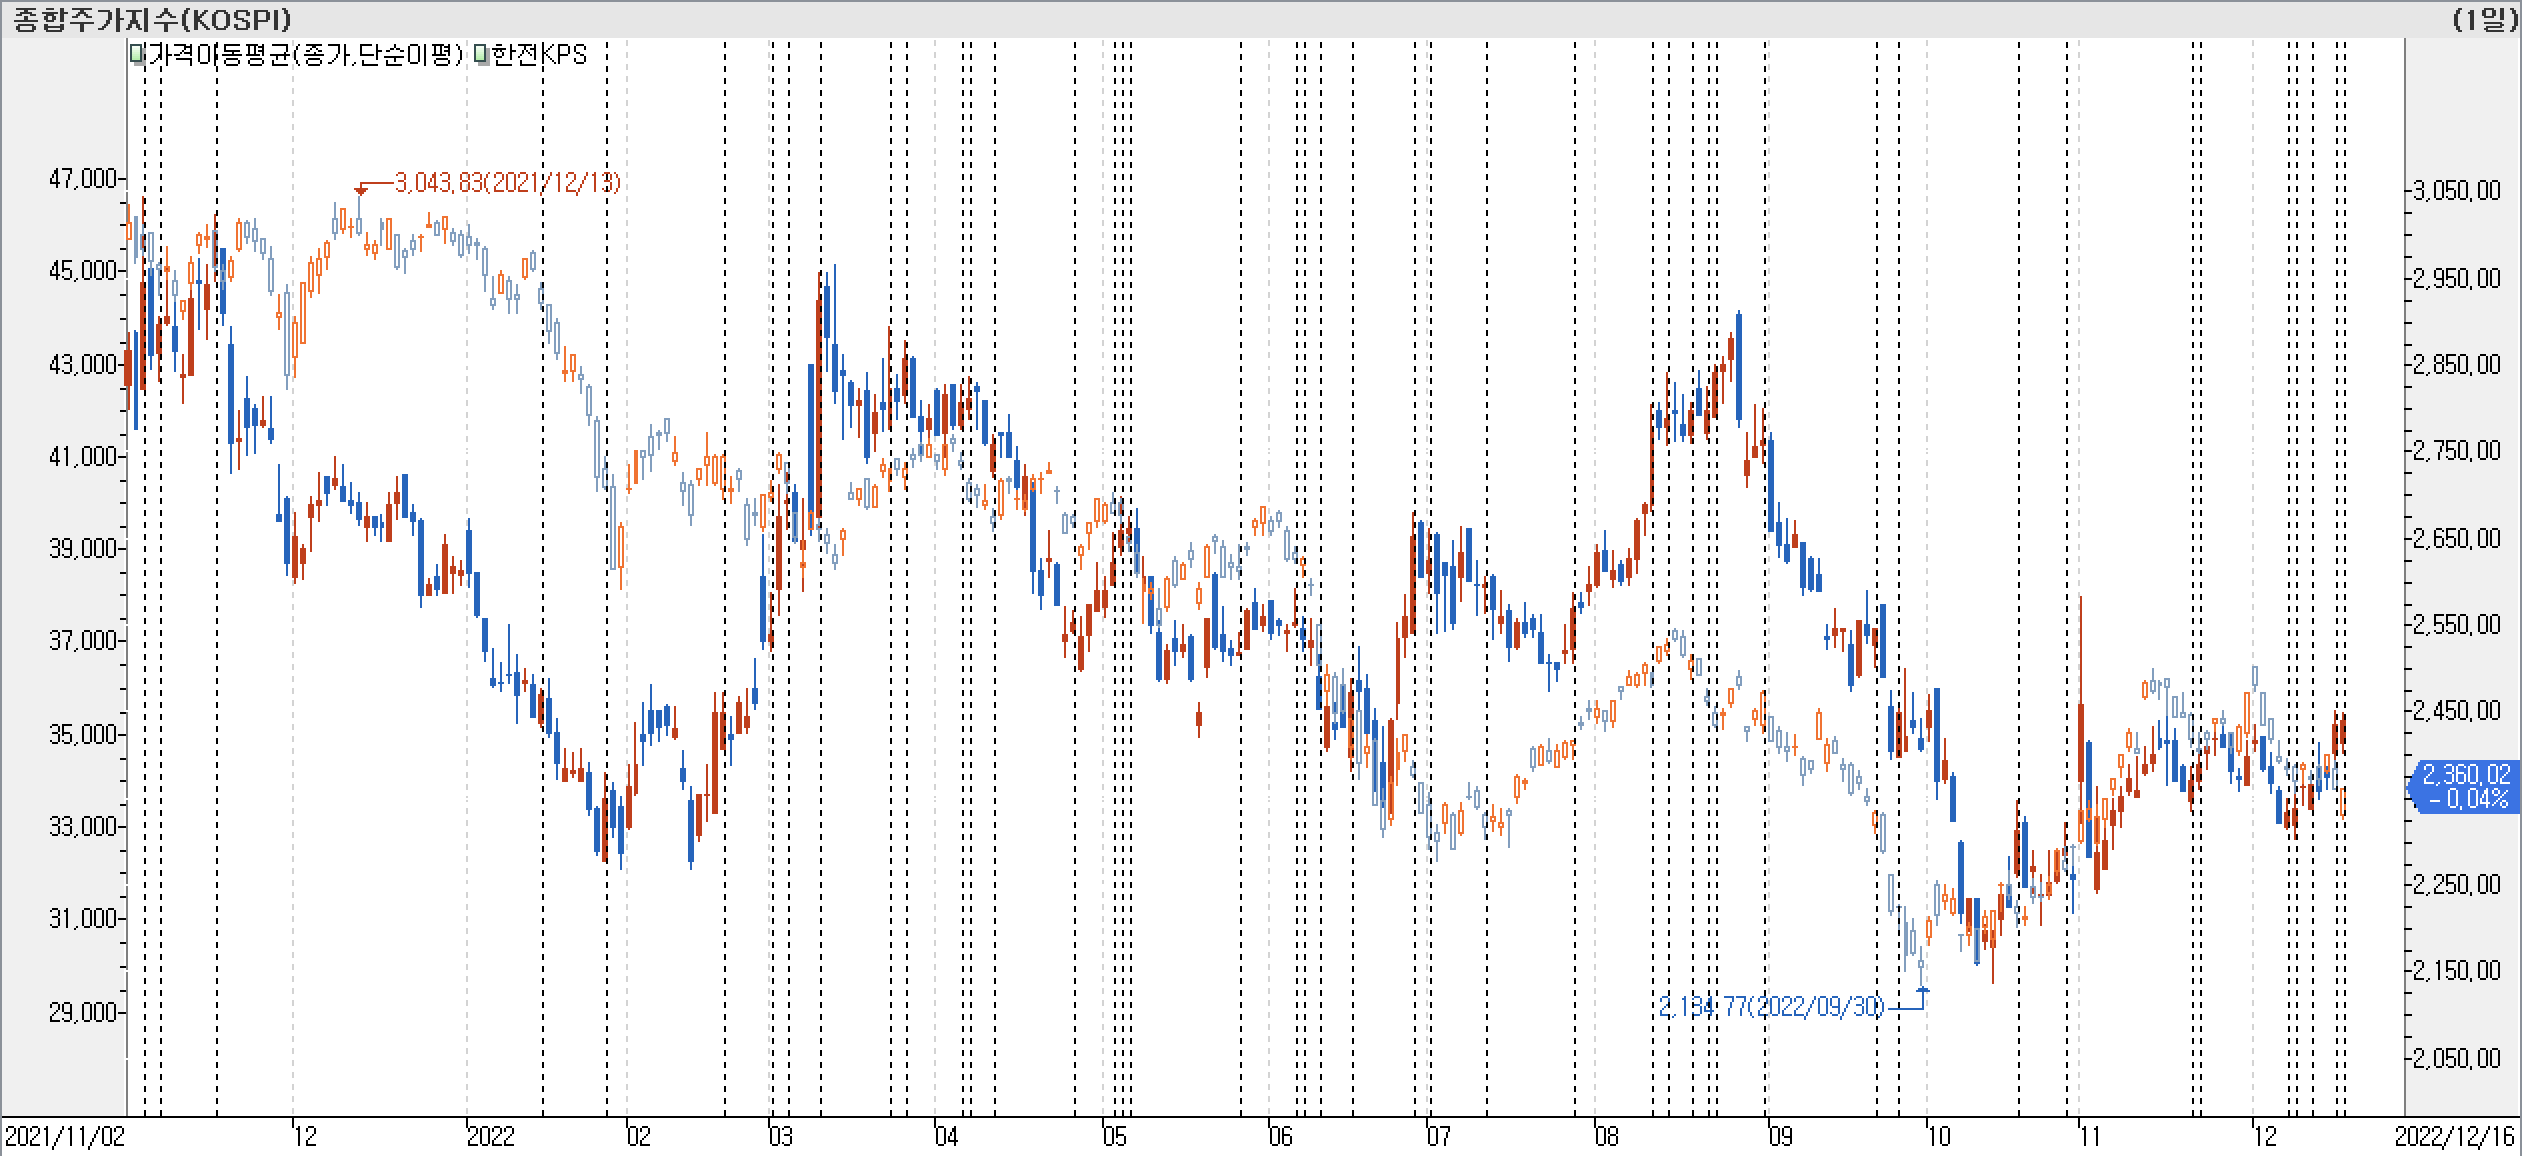Click the 2021/11/02 start date label
Screen dimensions: 2522x1156
(64, 1137)
